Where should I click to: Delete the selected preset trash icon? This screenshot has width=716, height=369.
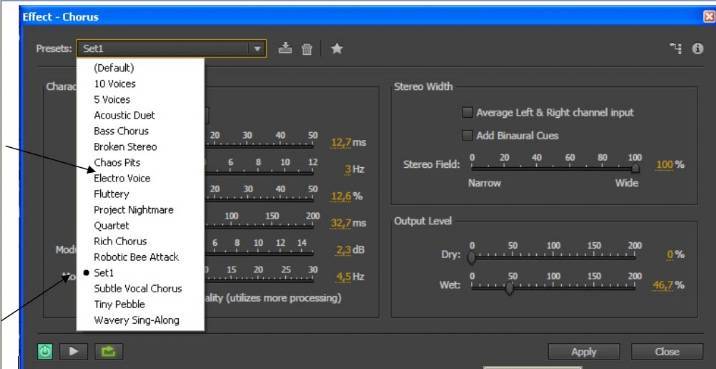point(307,48)
